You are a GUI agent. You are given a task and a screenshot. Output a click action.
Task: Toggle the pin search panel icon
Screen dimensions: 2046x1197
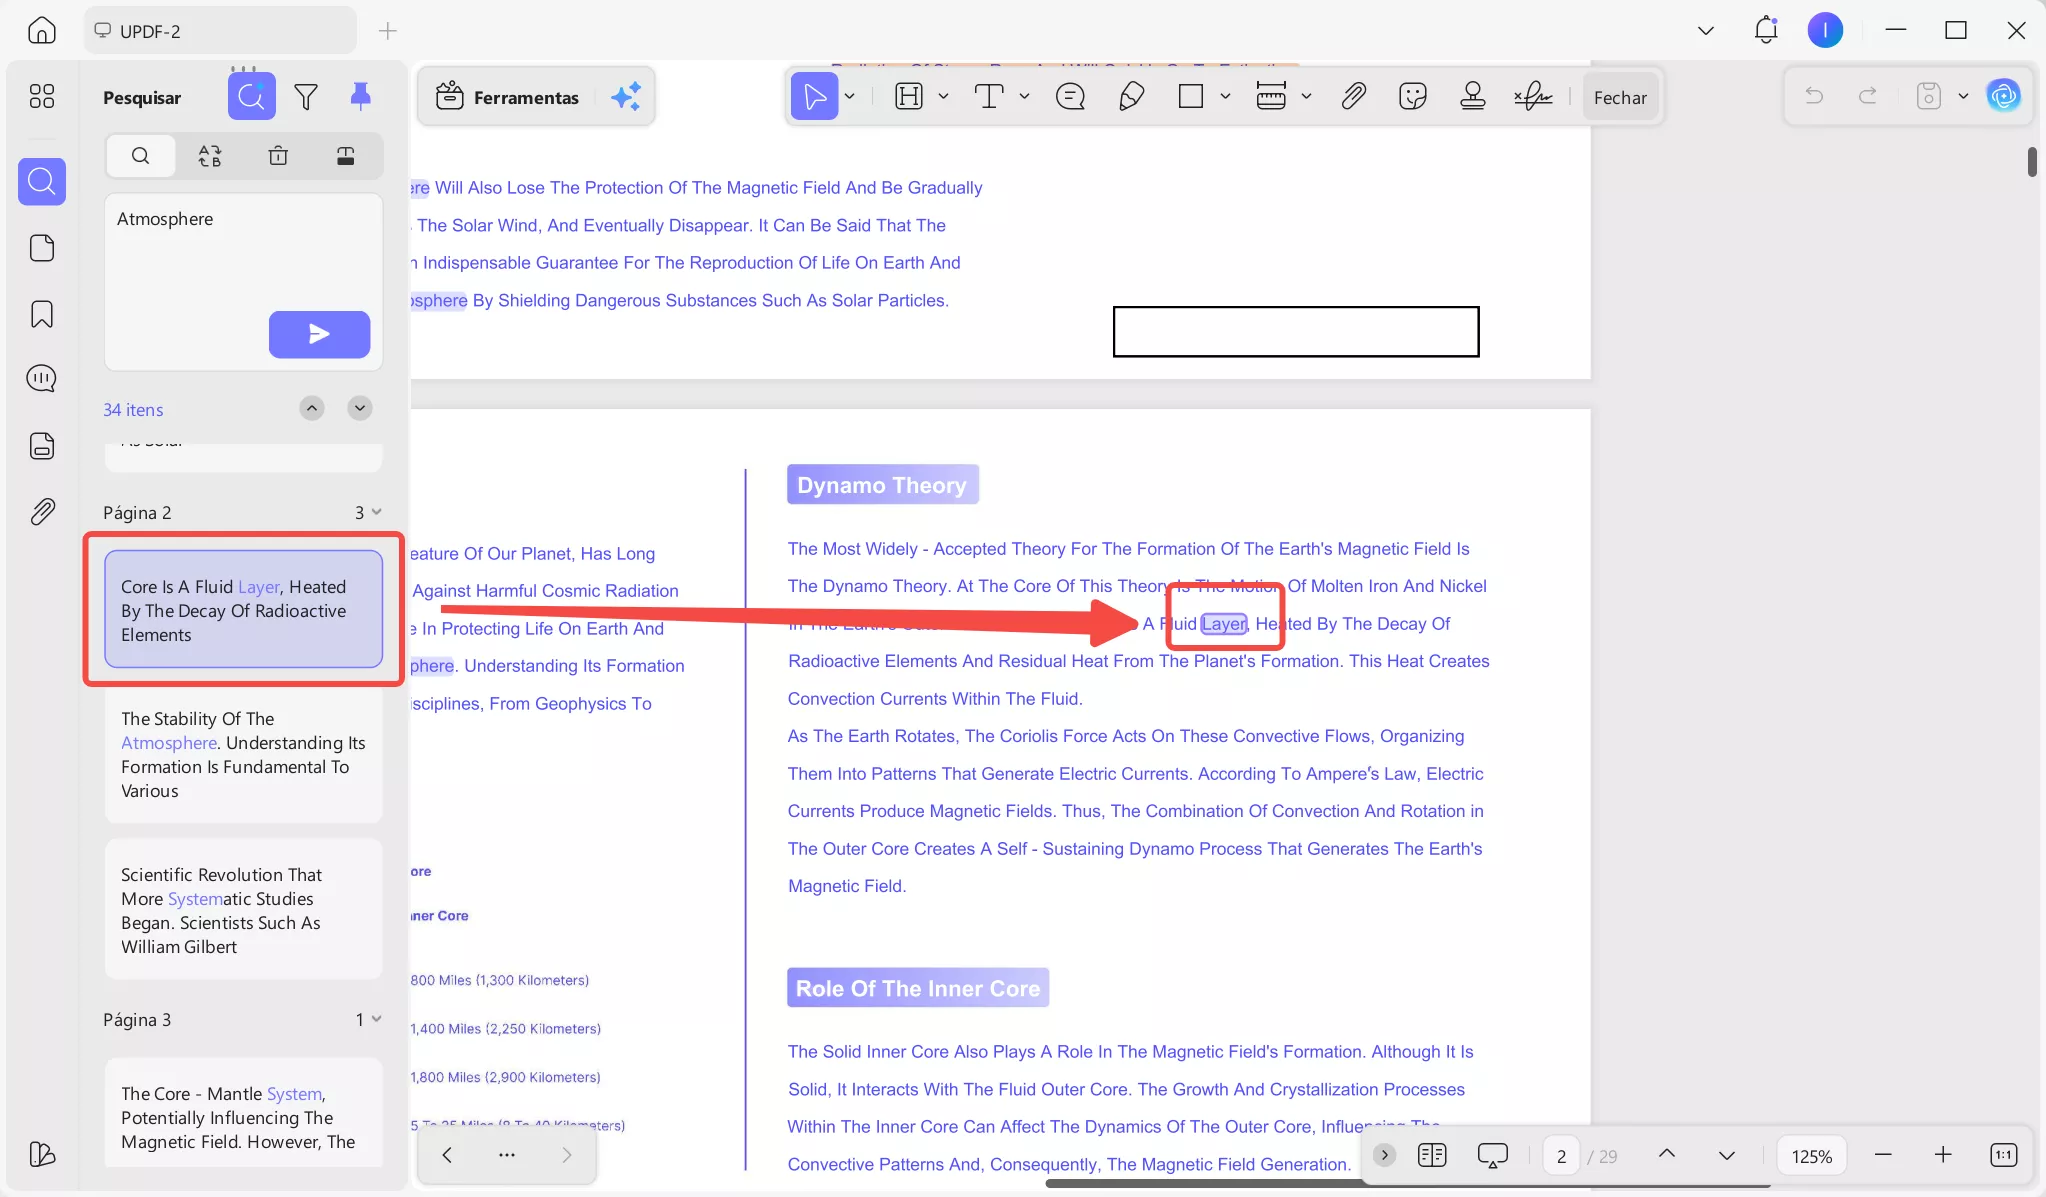[x=360, y=96]
